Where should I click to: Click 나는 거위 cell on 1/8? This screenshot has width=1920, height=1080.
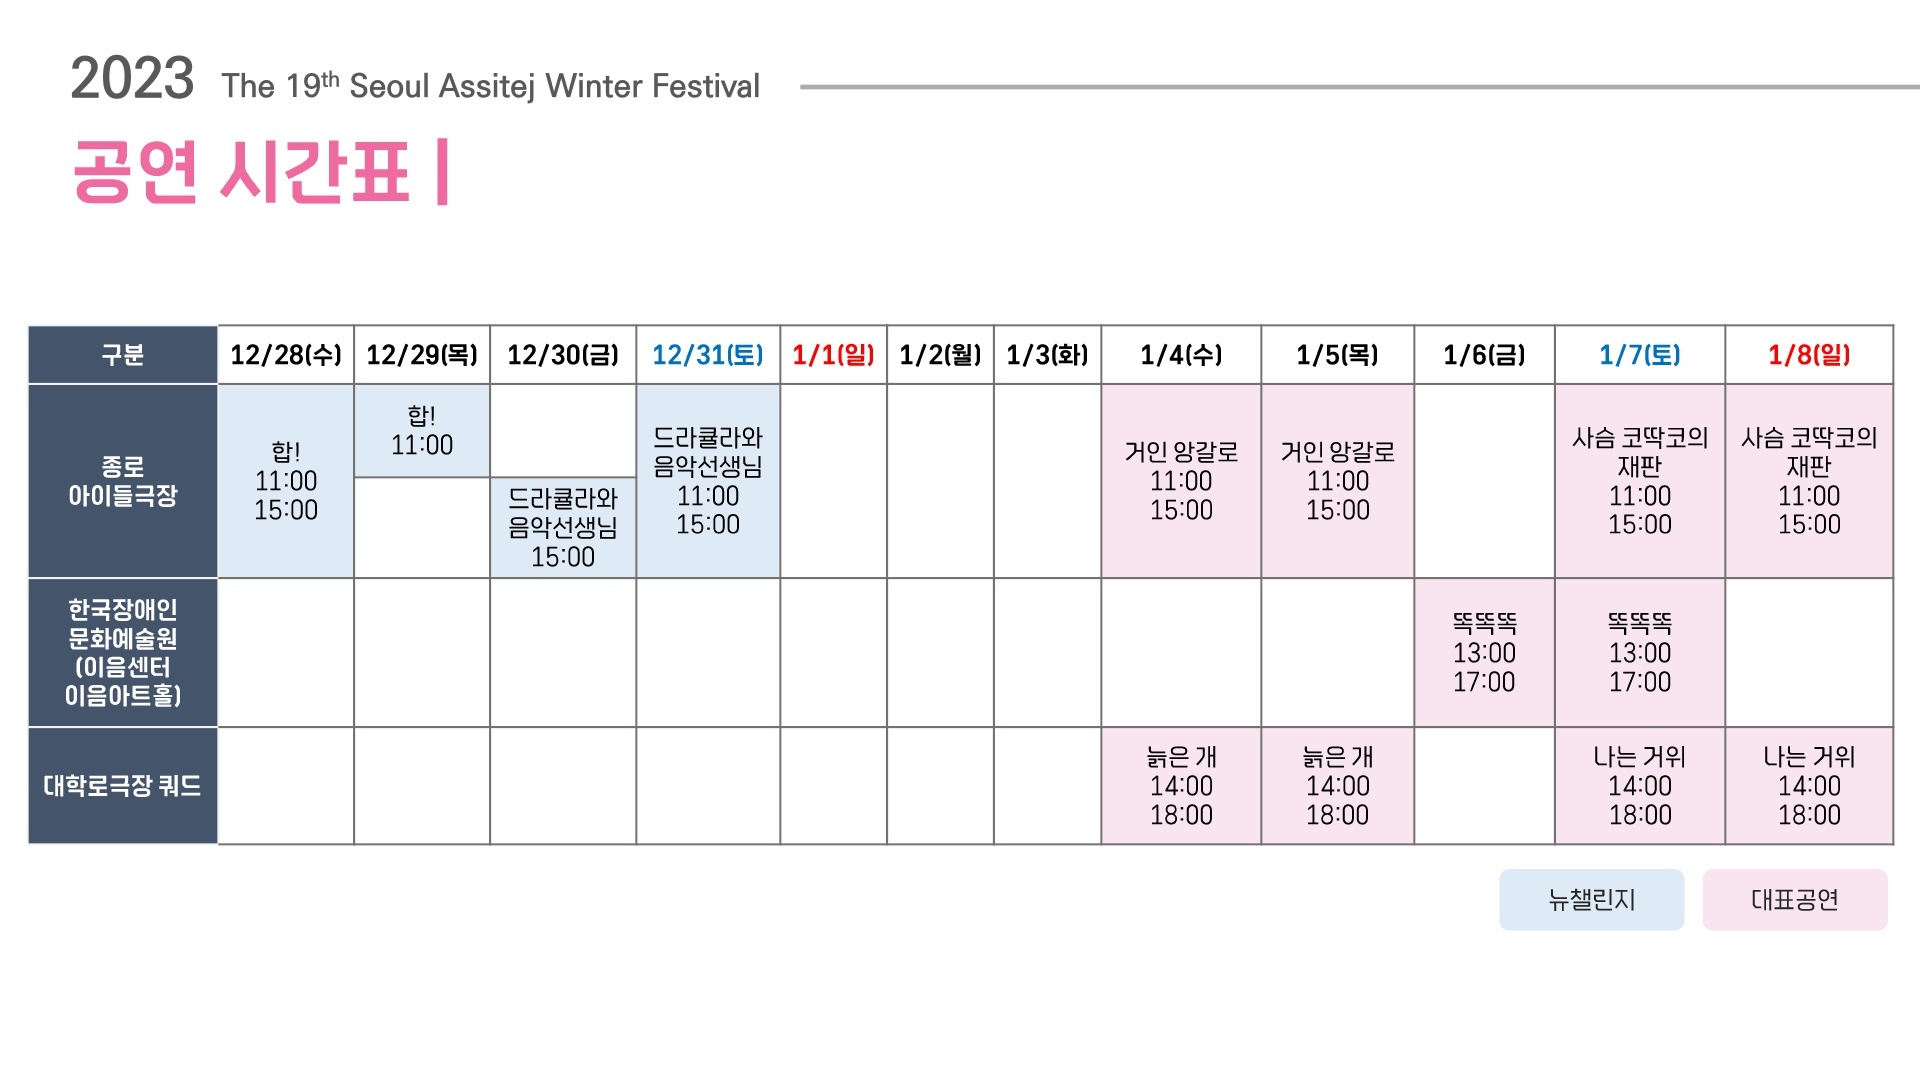1808,786
